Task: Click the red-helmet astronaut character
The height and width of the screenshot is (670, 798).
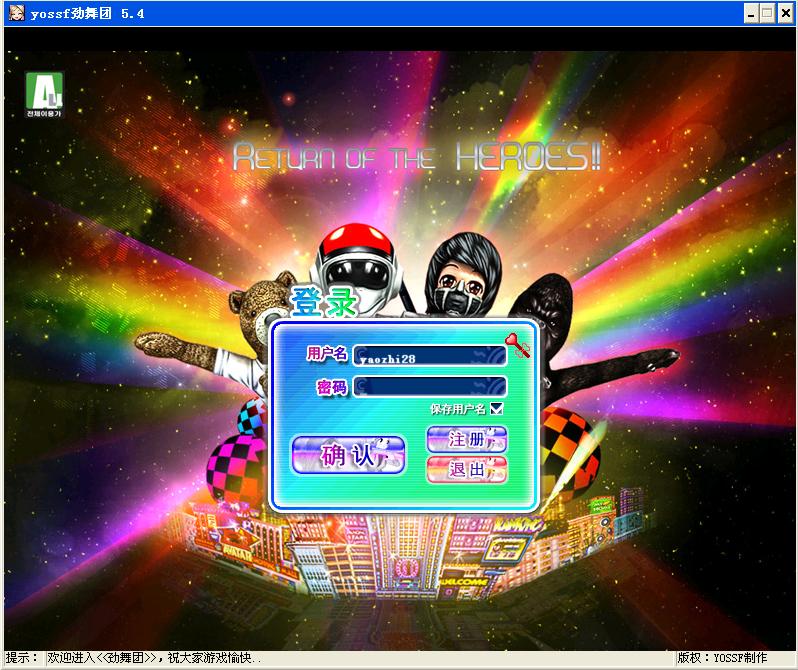Action: point(357,263)
